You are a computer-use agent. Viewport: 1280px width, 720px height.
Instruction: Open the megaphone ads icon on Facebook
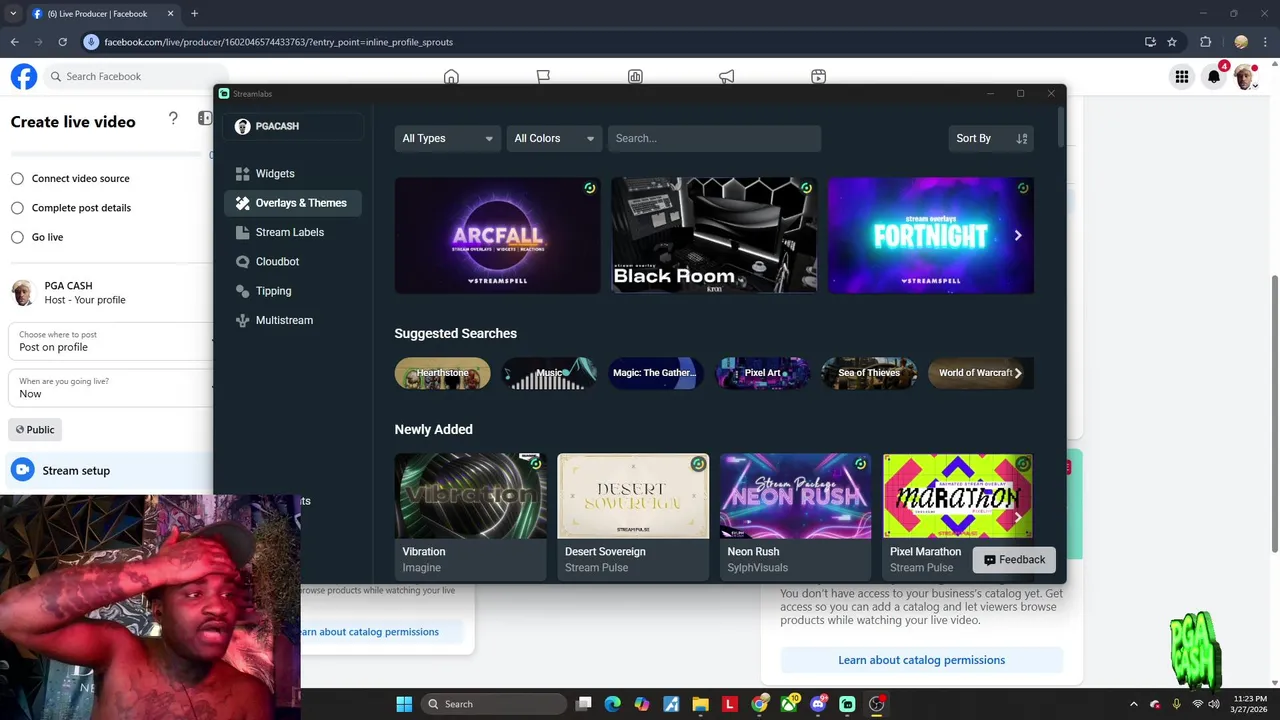pos(727,77)
